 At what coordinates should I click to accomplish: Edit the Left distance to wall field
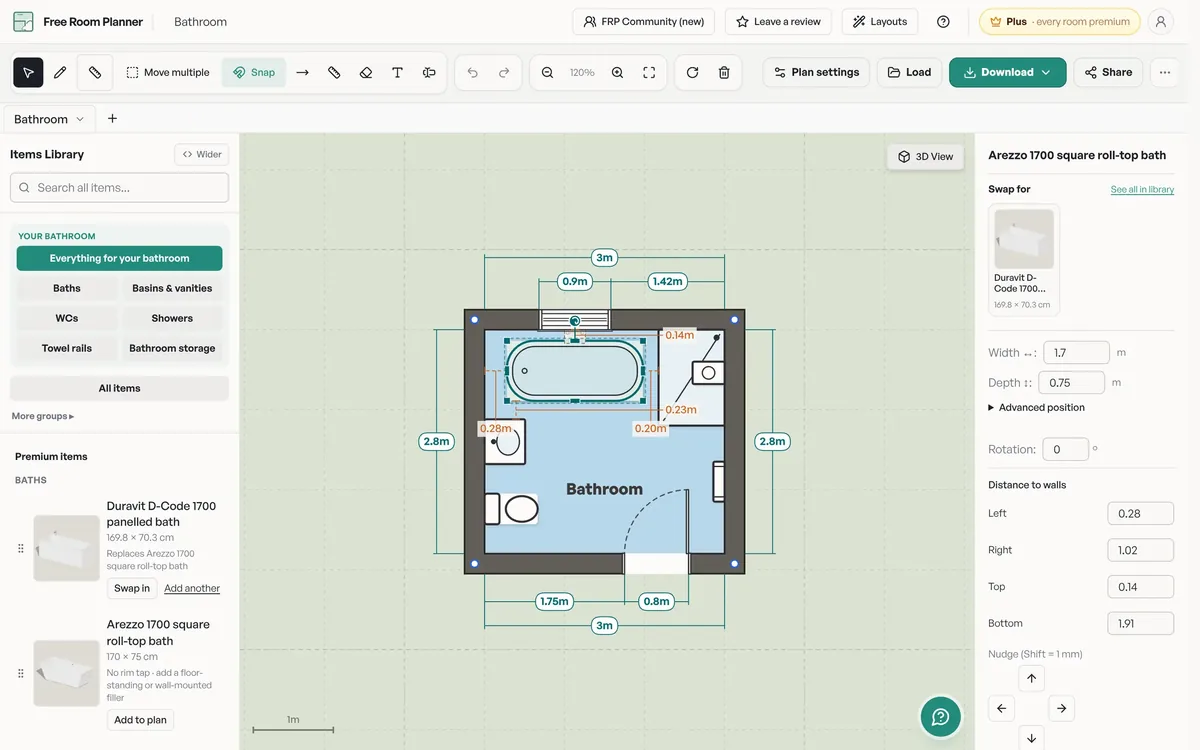click(1140, 513)
